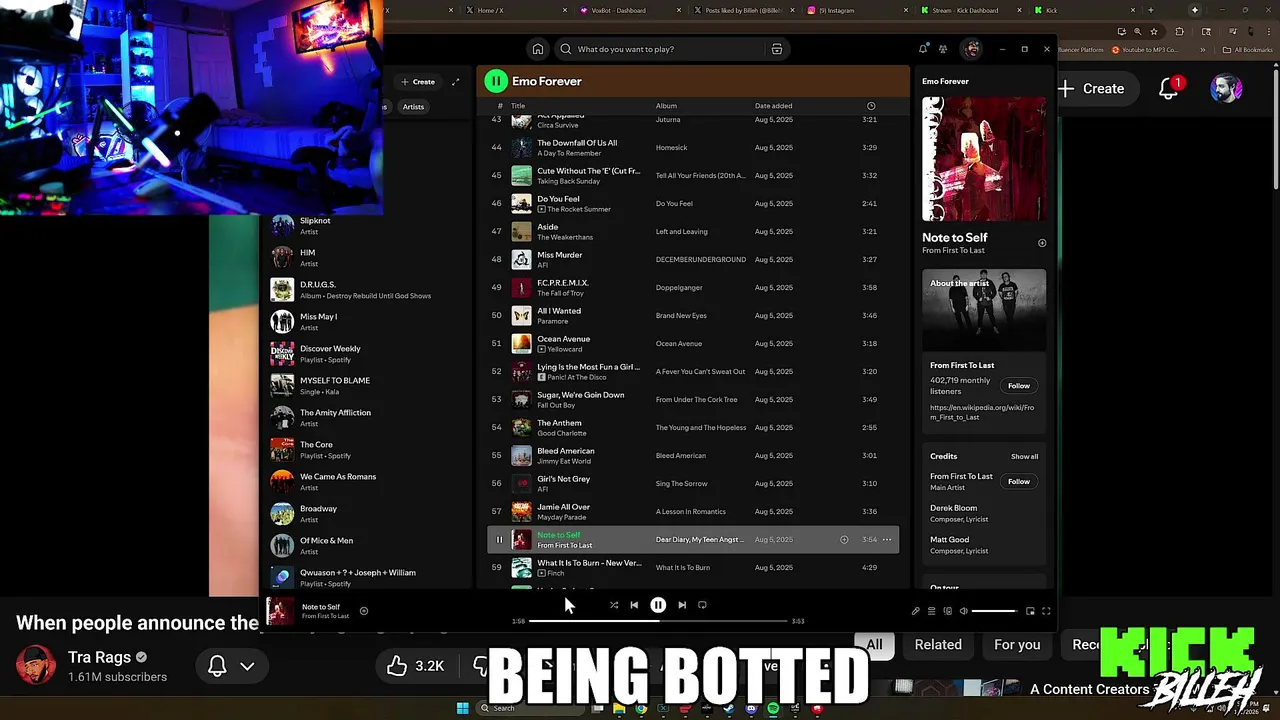Open the Friend Activity icon in Spotify
Screen dimensions: 1280x720
942,49
